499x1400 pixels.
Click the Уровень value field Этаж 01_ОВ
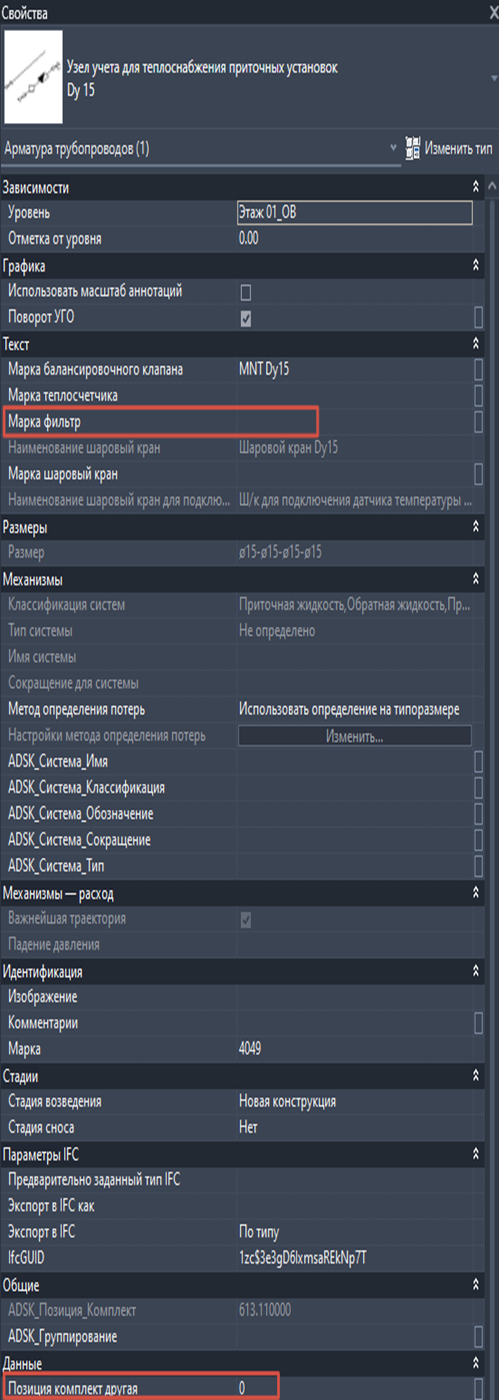(354, 213)
